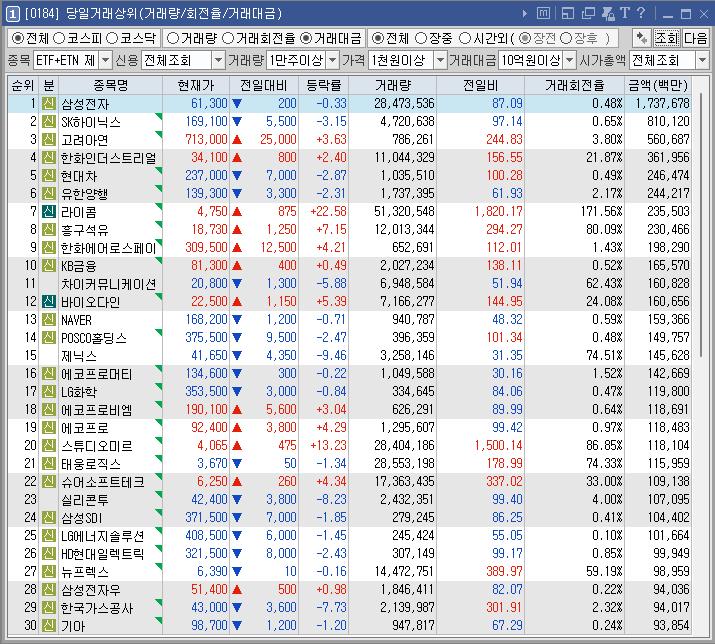Open the 신용 전체조회 dropdown
This screenshot has height=644, width=715.
point(219,60)
